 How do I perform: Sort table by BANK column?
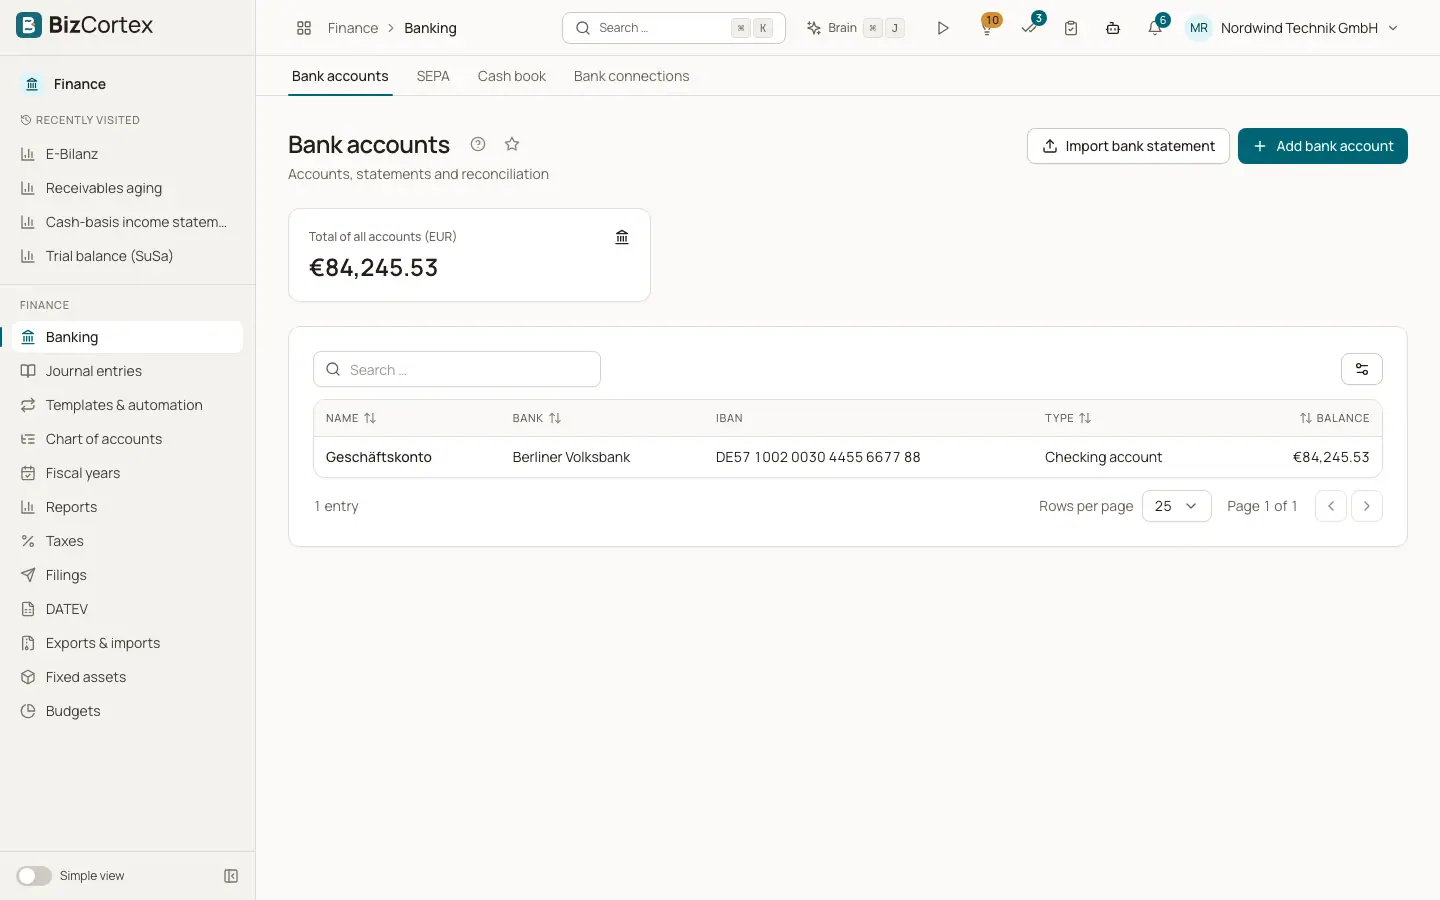click(x=537, y=418)
